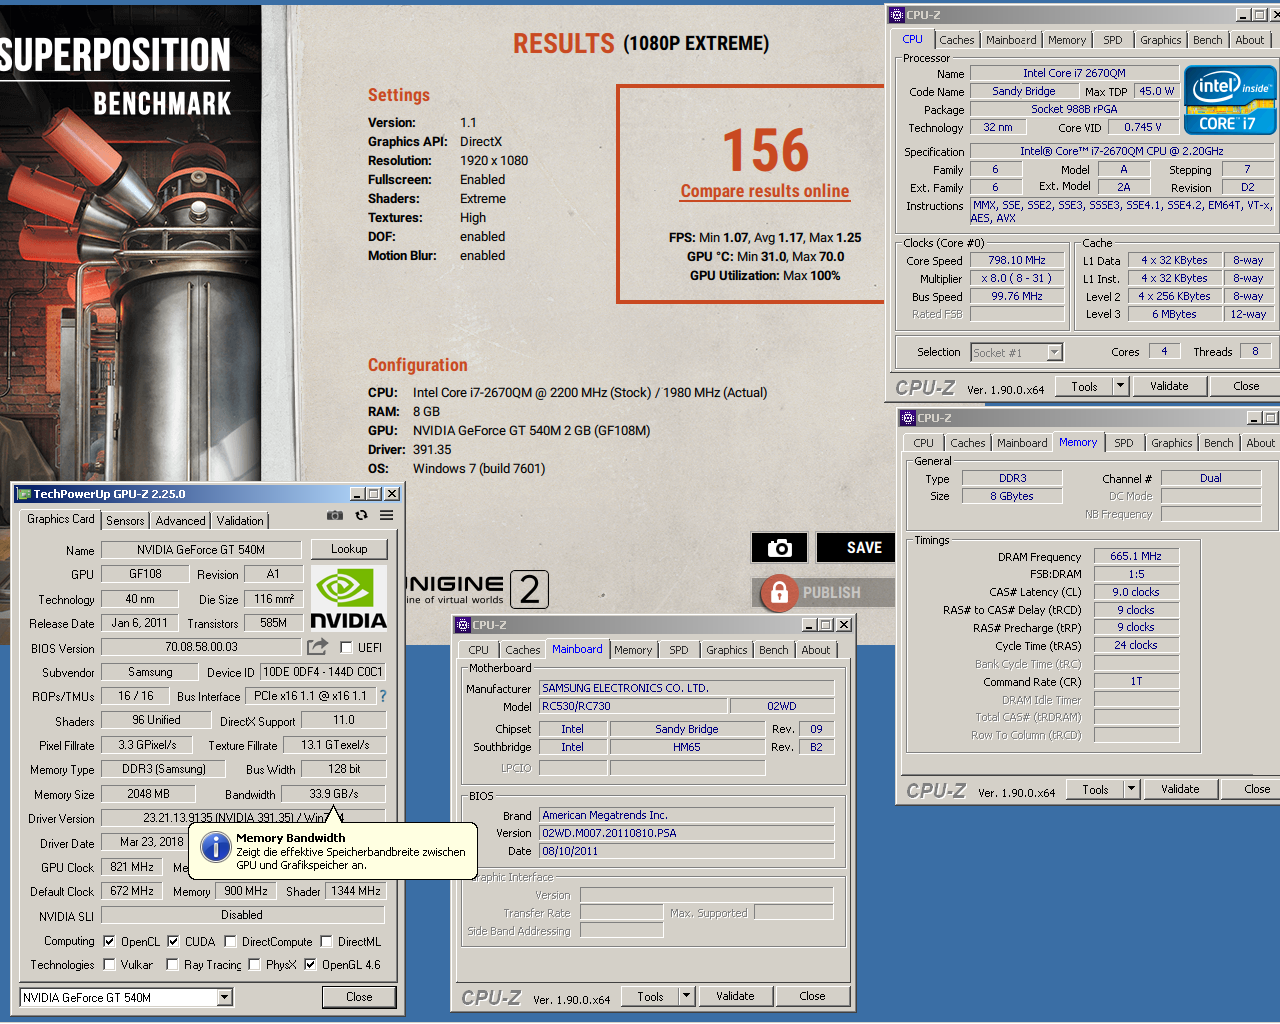Click the Lookup button in GPU-Z
The height and width of the screenshot is (1024, 1280).
coord(349,549)
